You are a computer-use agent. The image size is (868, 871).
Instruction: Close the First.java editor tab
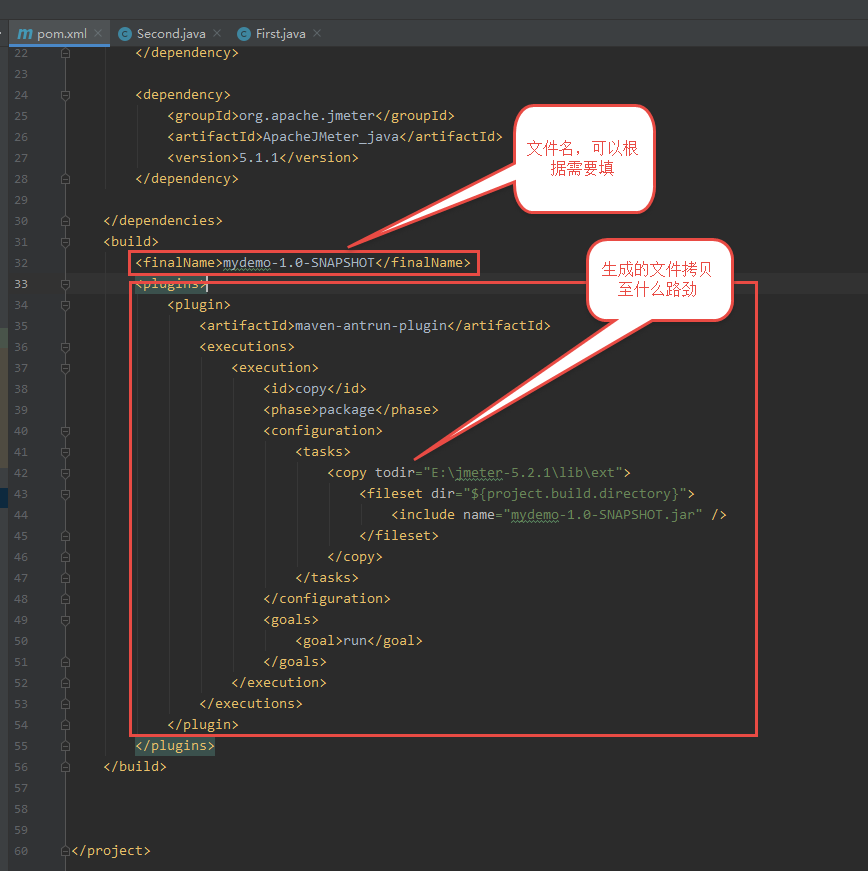pyautogui.click(x=317, y=33)
